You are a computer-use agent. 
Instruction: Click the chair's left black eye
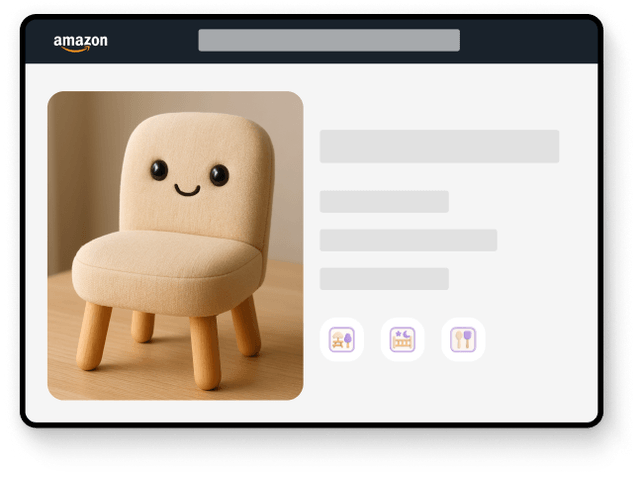coord(159,170)
